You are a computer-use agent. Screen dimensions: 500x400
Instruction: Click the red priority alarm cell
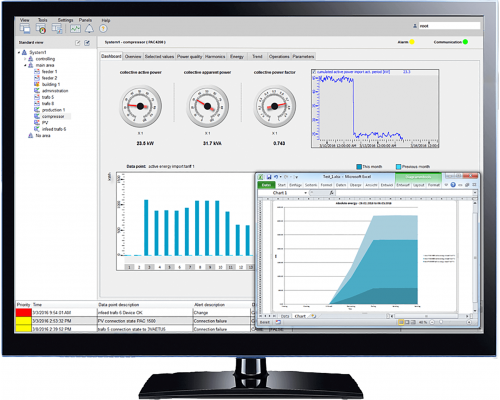coord(24,313)
